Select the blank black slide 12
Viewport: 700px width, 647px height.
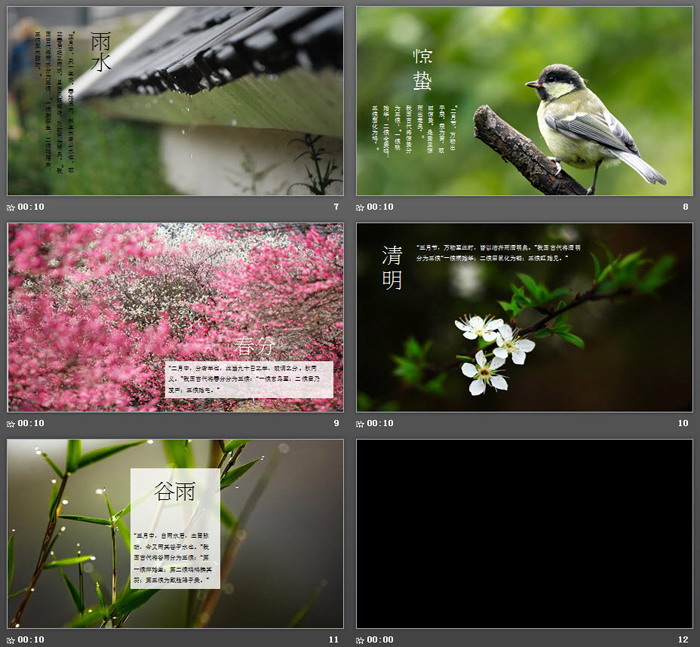click(524, 533)
